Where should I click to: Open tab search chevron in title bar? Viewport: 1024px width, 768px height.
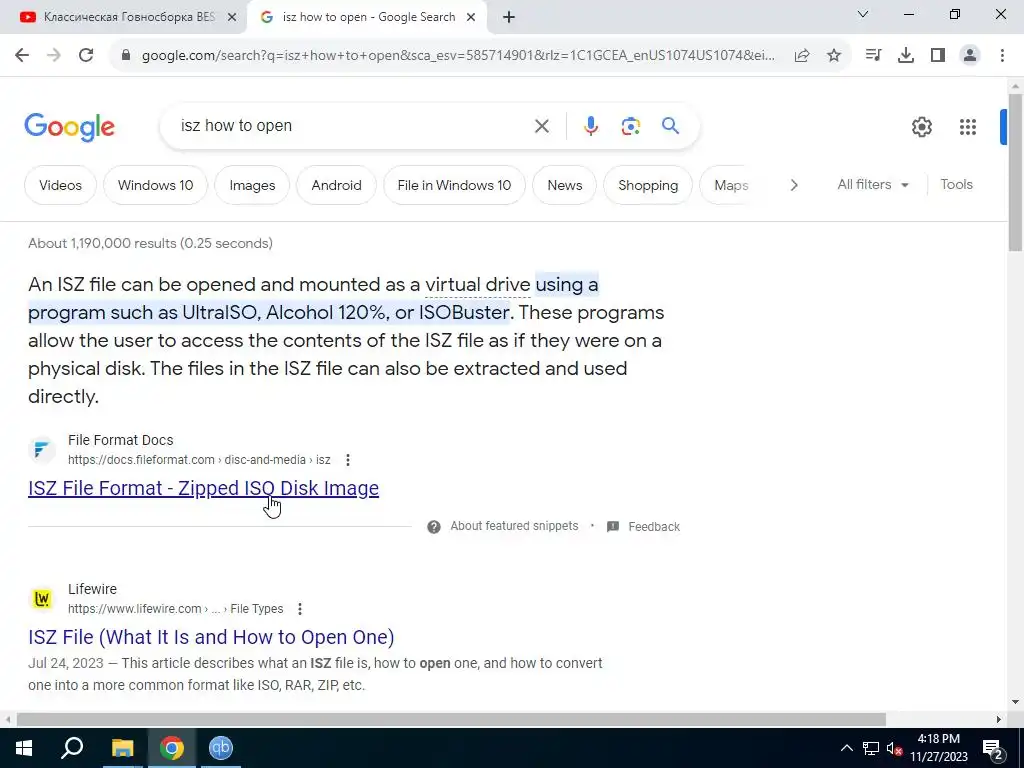point(863,14)
